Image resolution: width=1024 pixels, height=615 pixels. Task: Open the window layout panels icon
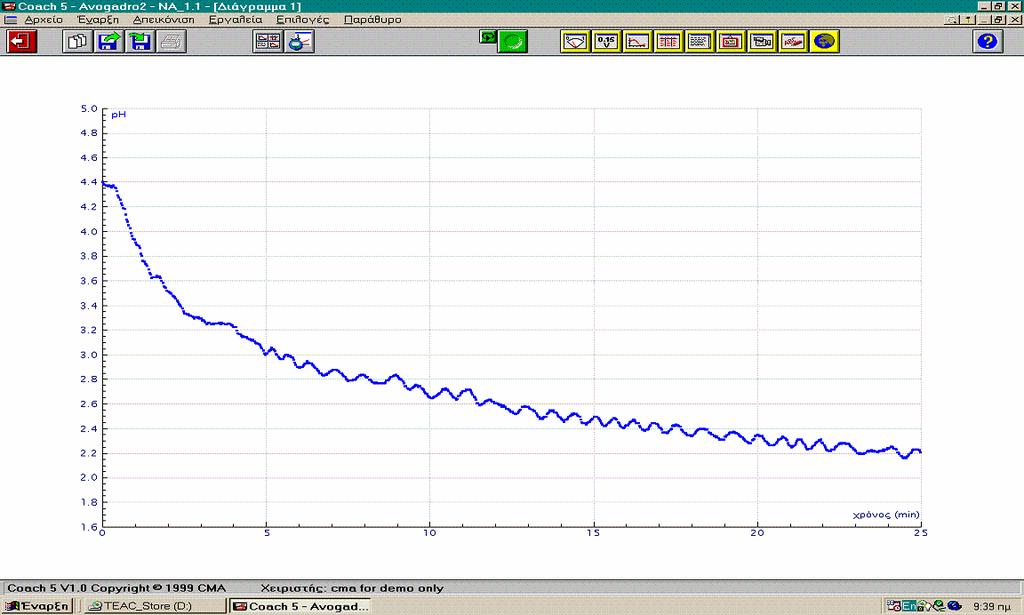(x=268, y=42)
